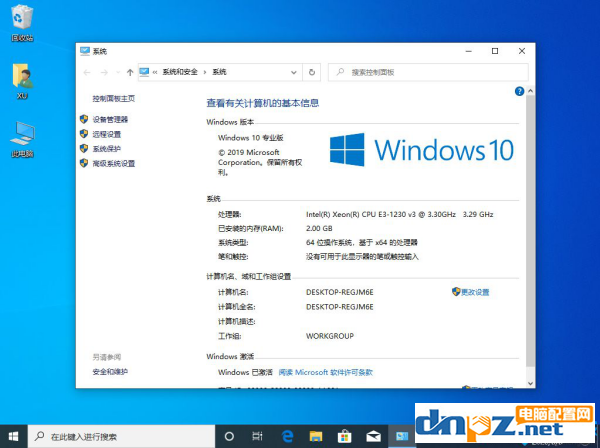
Task: Expand the breadcrumb chevron after 系统和安全
Action: (x=205, y=72)
